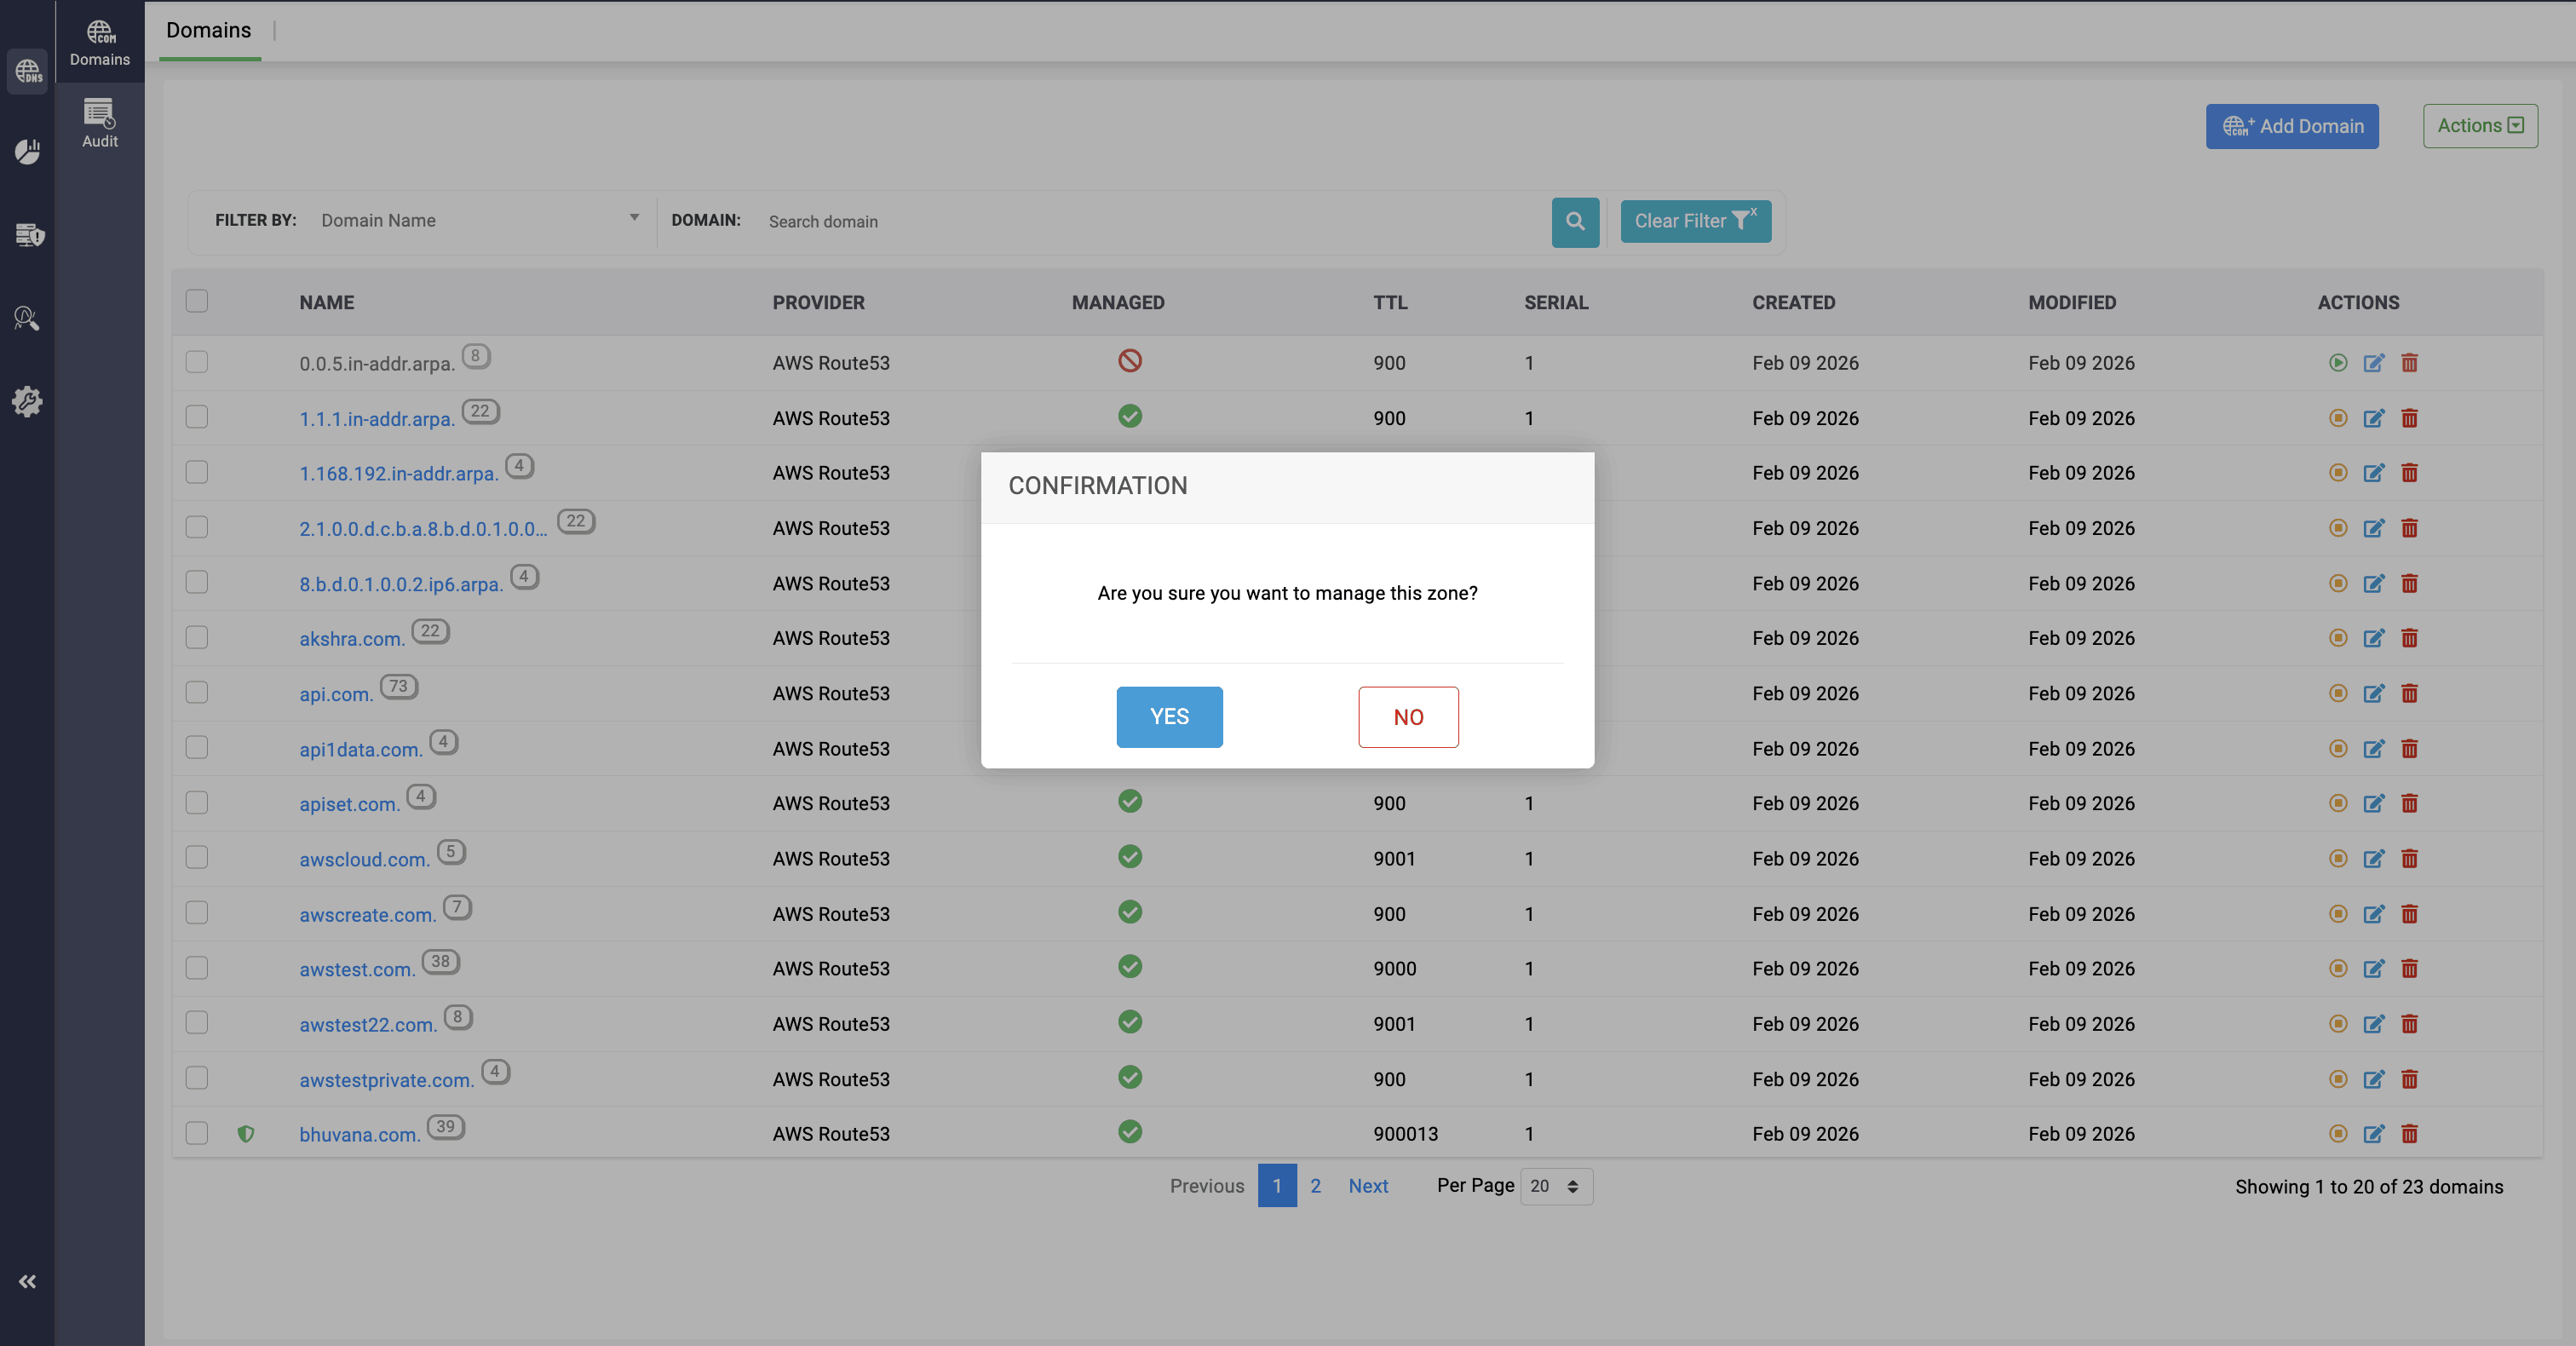Click the DNS globe icon in left sidebar
Viewport: 2576px width, 1346px height.
point(27,71)
